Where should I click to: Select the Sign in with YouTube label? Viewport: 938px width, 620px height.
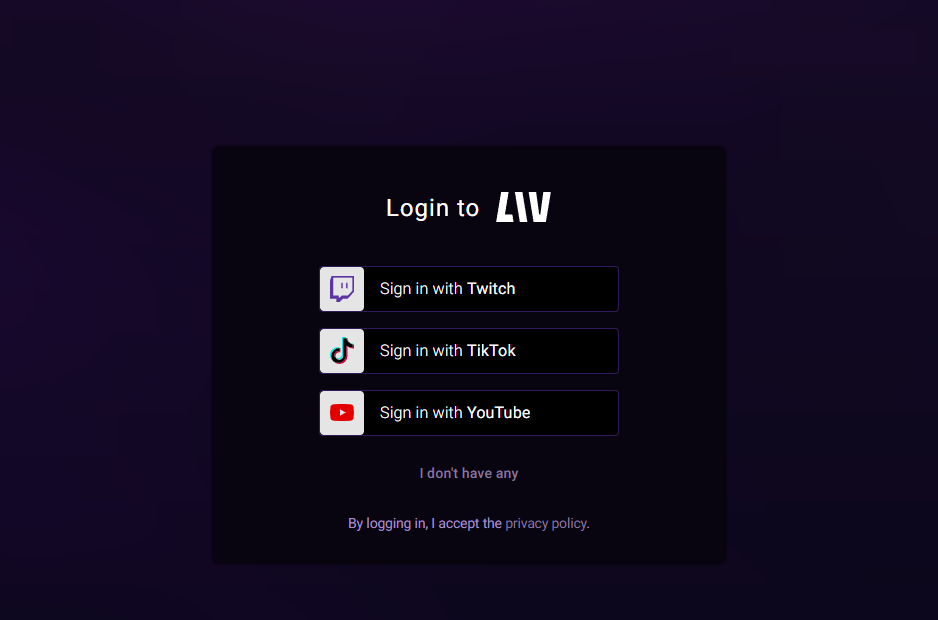(455, 413)
